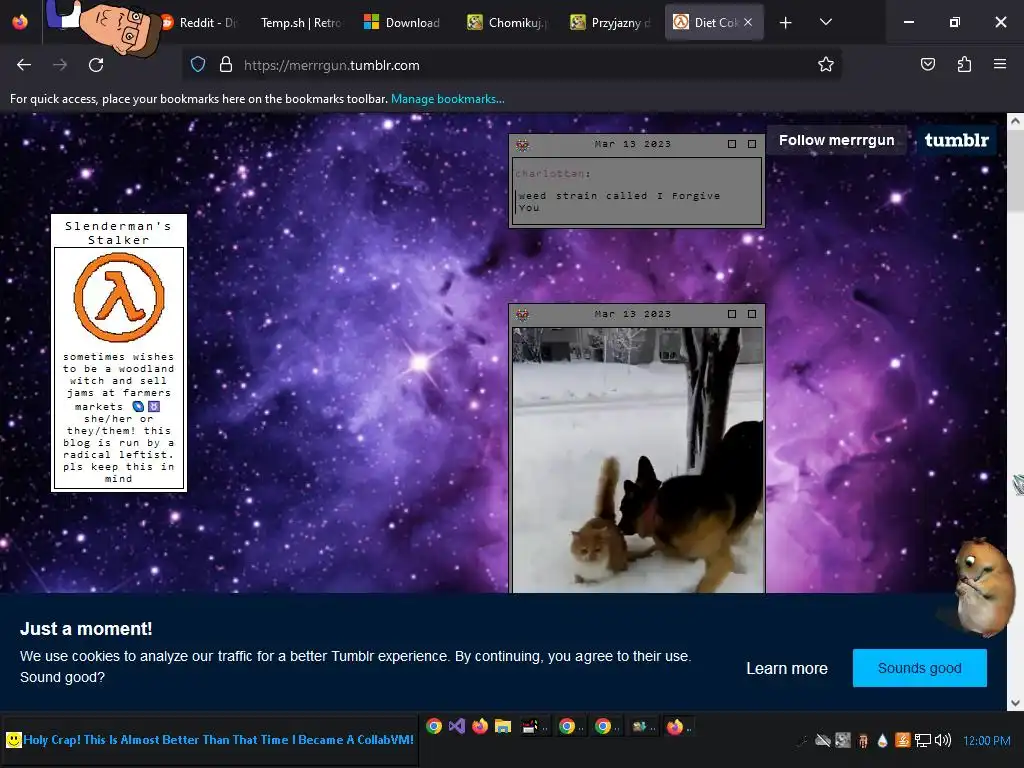Switch to the Reddit tab
Screen dimensions: 1024x768
coord(200,22)
